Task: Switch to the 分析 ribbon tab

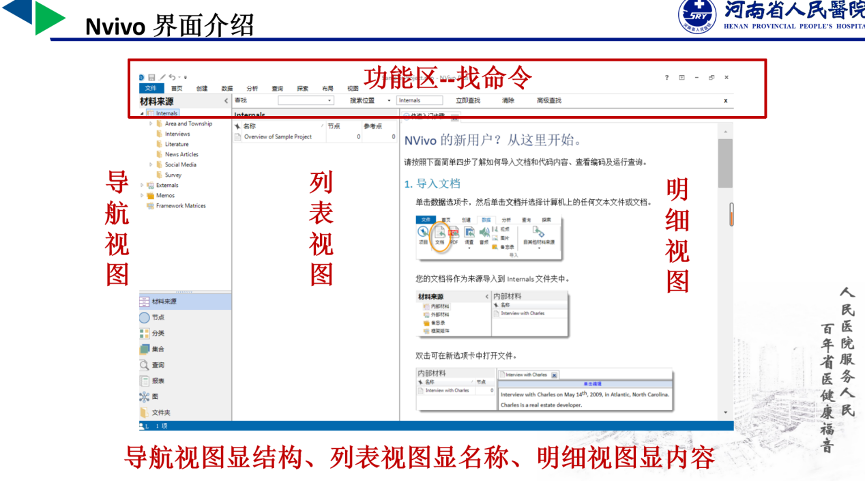Action: coord(252,88)
